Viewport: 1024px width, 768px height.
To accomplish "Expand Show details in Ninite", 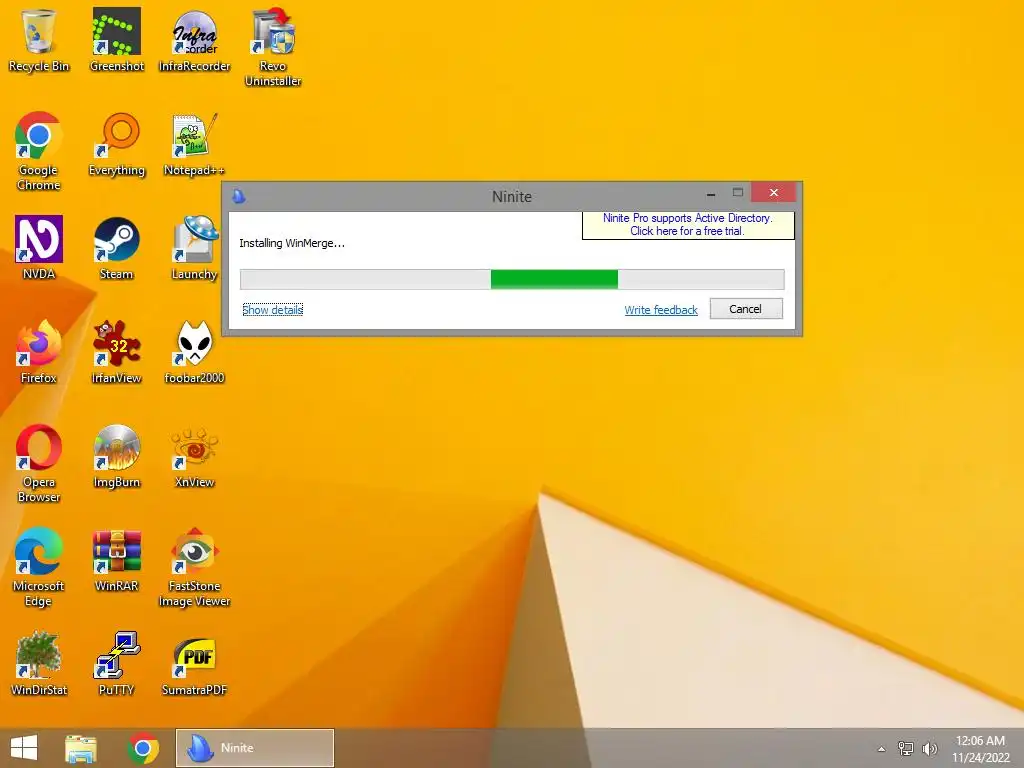I will tap(272, 310).
